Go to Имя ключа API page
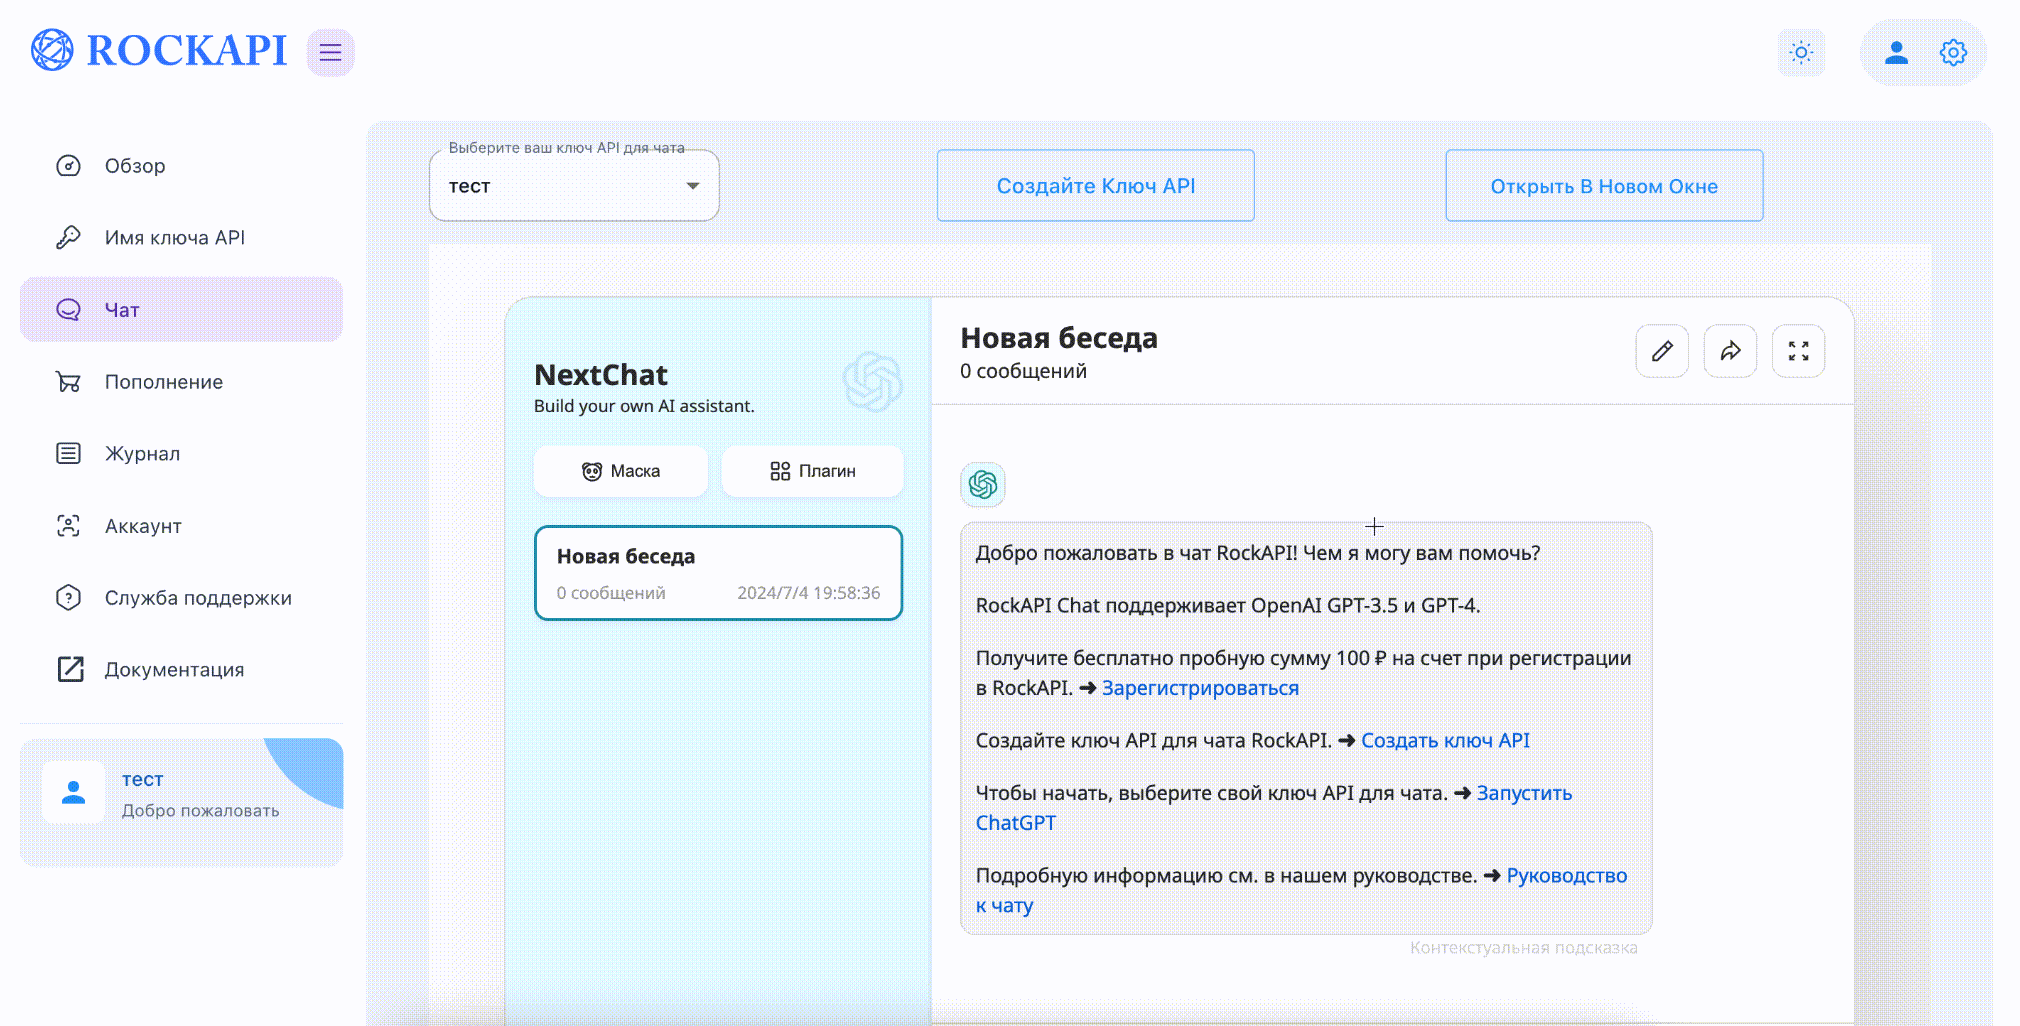Viewport: 2020px width, 1026px height. click(181, 238)
